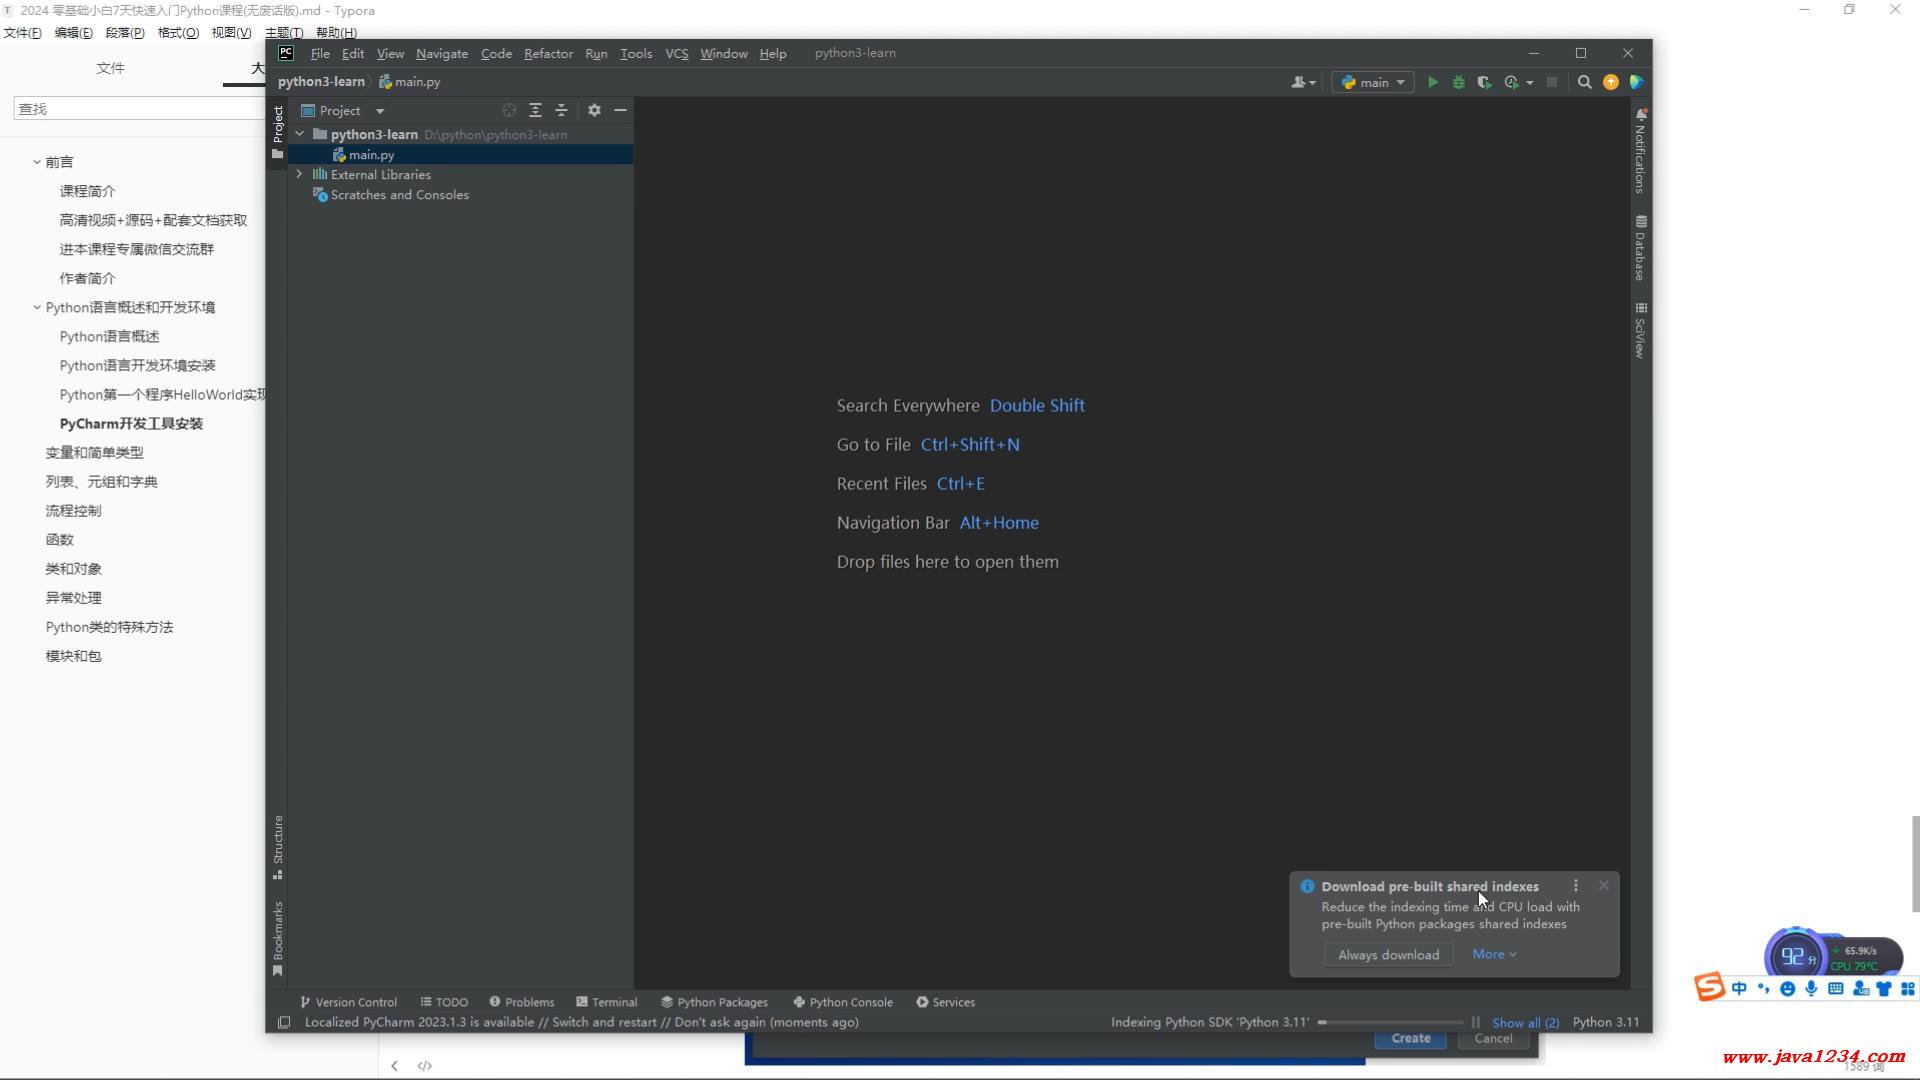1920x1080 pixels.
Task: Open notification options three-dot menu
Action: tap(1576, 886)
